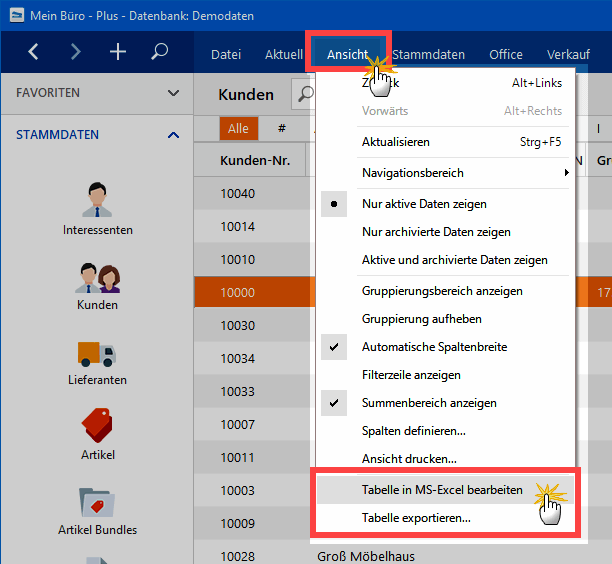Open Kunden icon in sidebar
This screenshot has height=564, width=612.
point(97,283)
